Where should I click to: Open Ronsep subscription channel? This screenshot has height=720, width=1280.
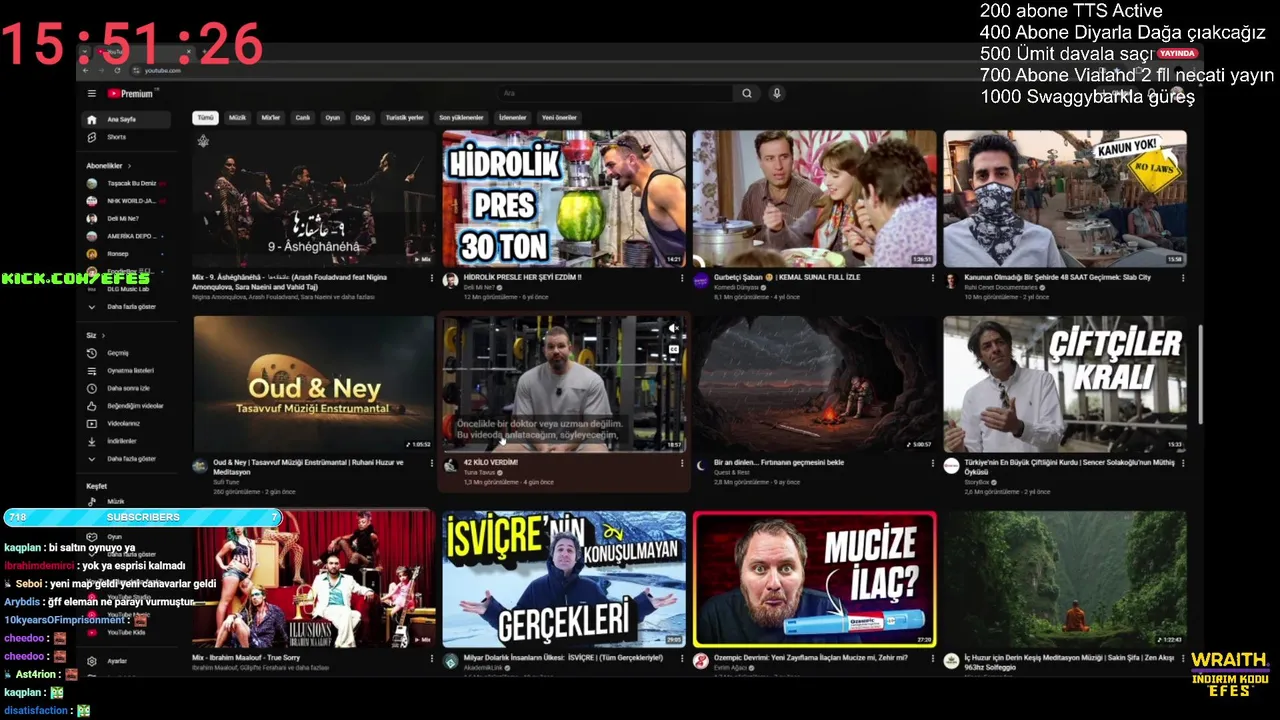[125, 254]
